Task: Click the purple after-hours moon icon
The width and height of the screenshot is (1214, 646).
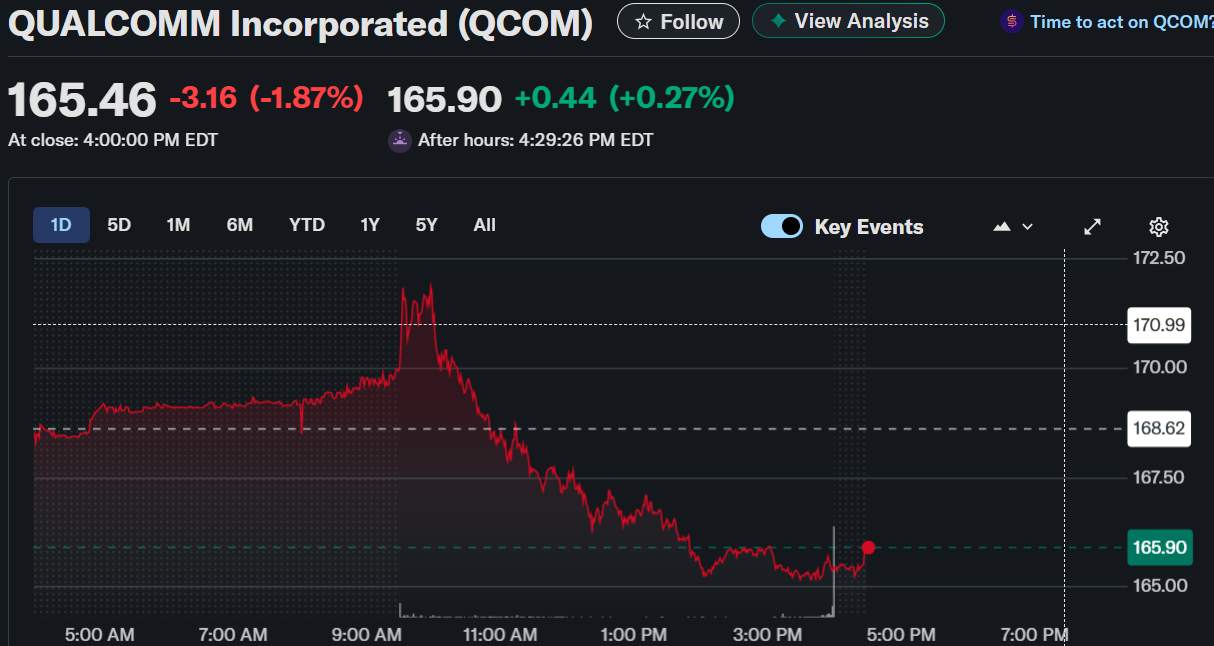Action: pos(400,141)
